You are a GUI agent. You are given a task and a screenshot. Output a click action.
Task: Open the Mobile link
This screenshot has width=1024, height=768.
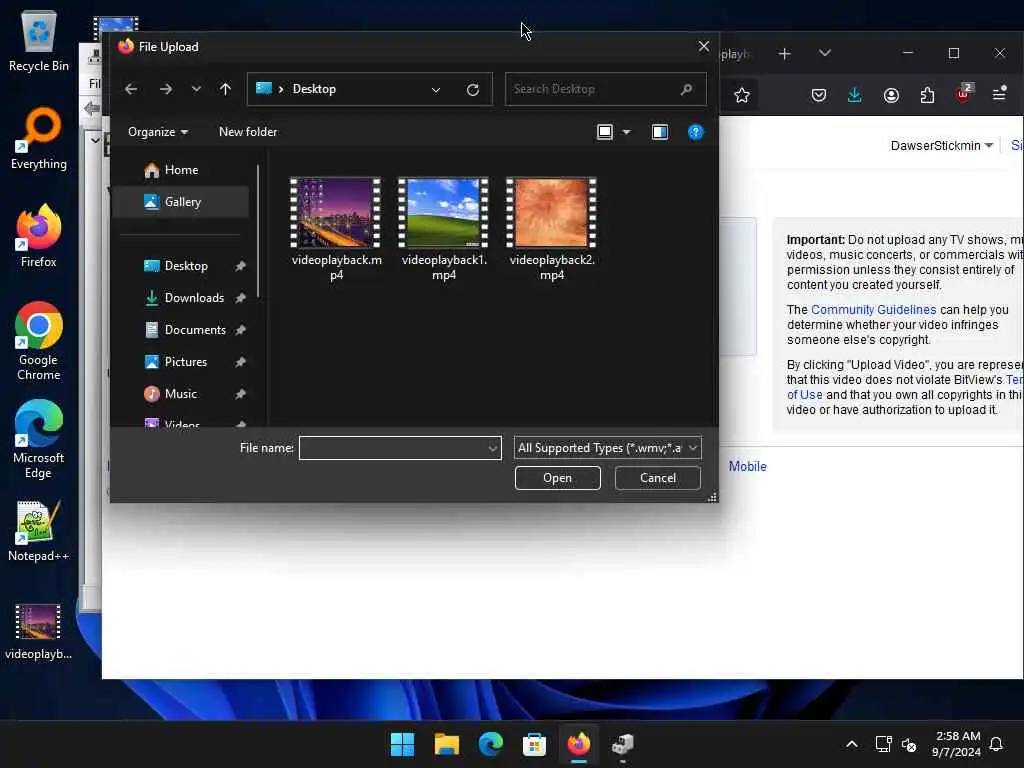747,466
